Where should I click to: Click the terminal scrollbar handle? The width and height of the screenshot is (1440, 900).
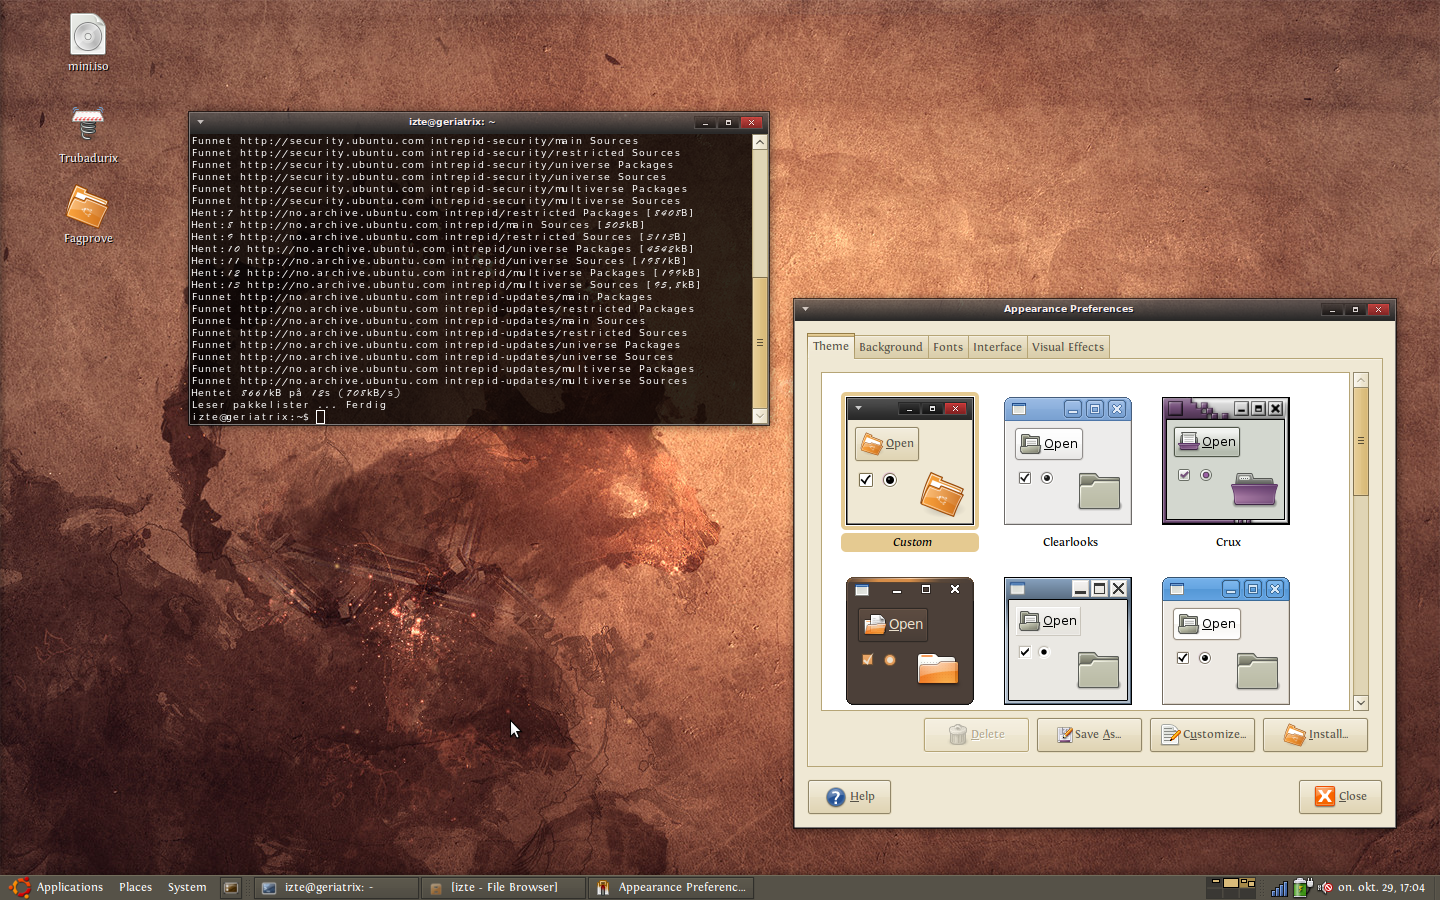tap(760, 342)
